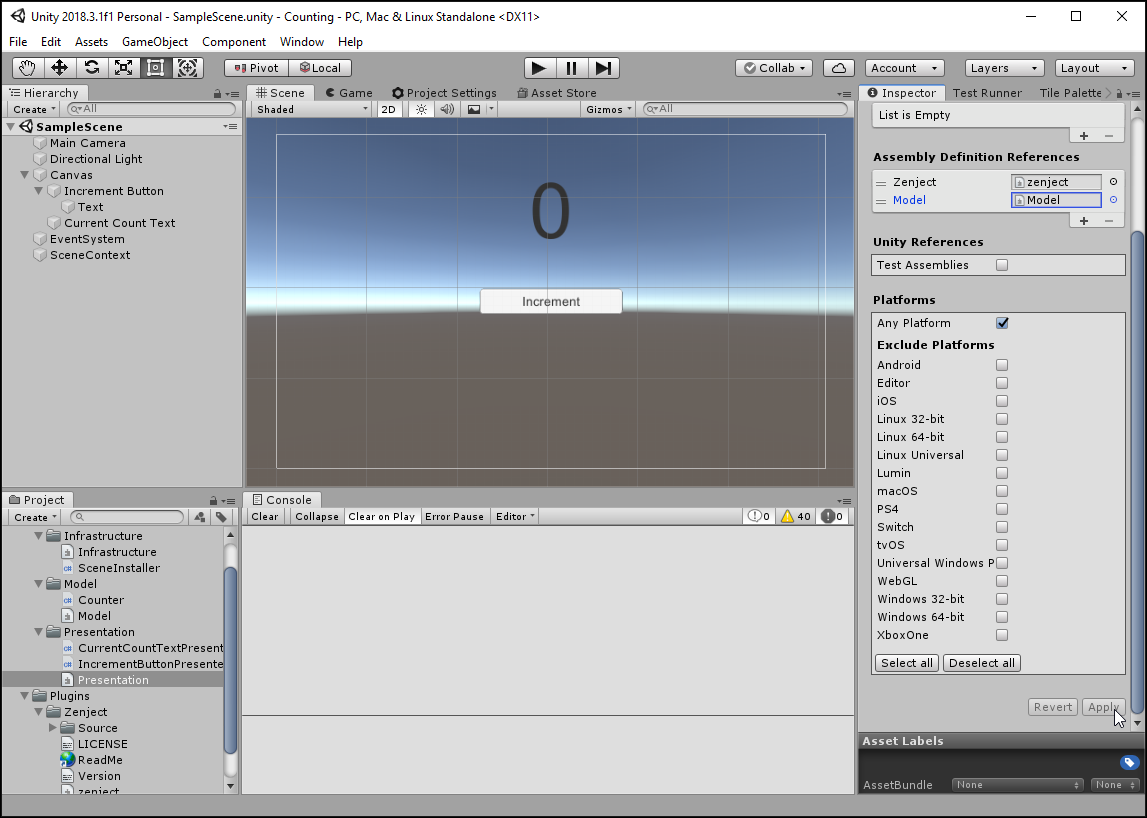
Task: Select the Move tool
Action: 60,67
